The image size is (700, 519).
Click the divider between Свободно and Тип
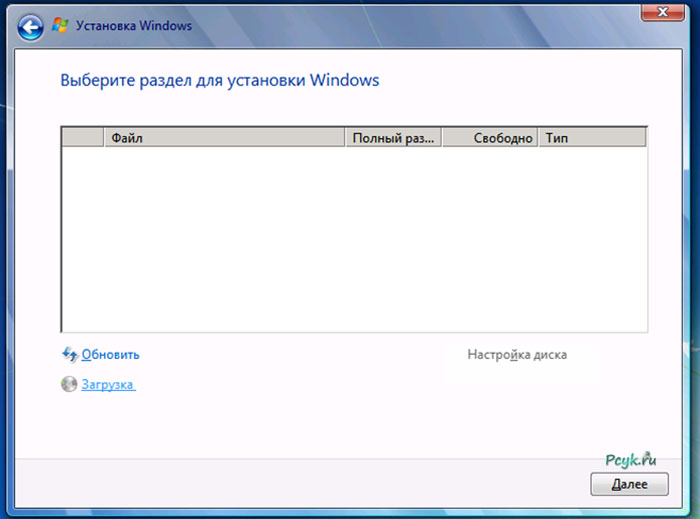point(538,138)
